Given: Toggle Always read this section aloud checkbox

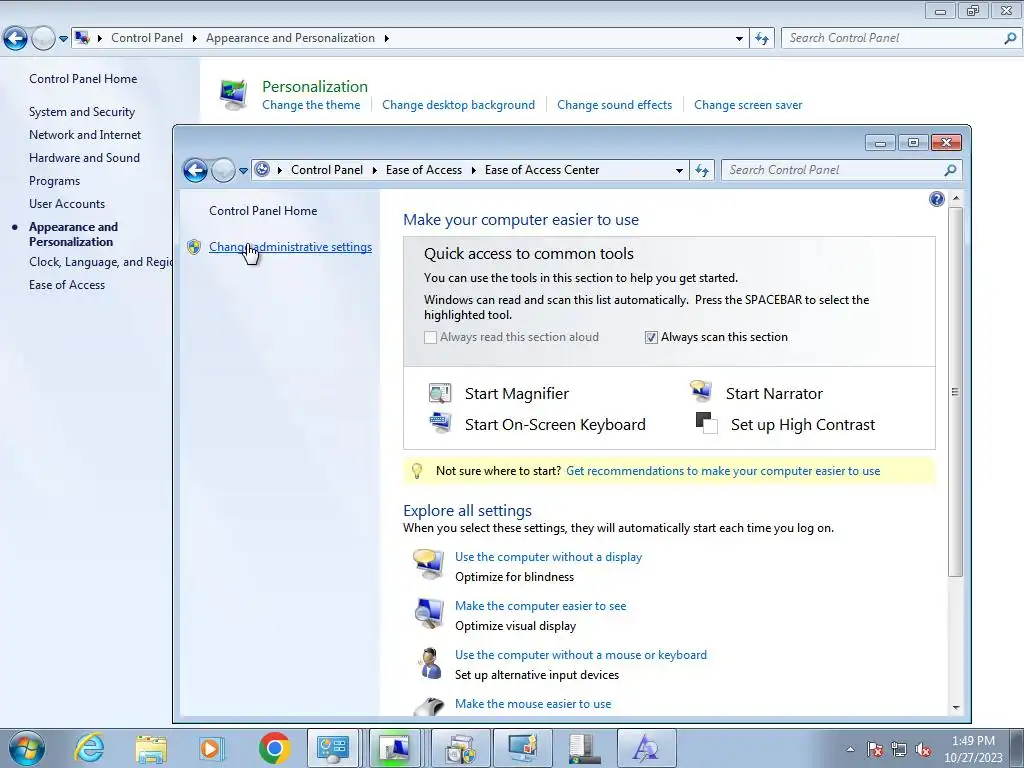Looking at the screenshot, I should [x=430, y=338].
